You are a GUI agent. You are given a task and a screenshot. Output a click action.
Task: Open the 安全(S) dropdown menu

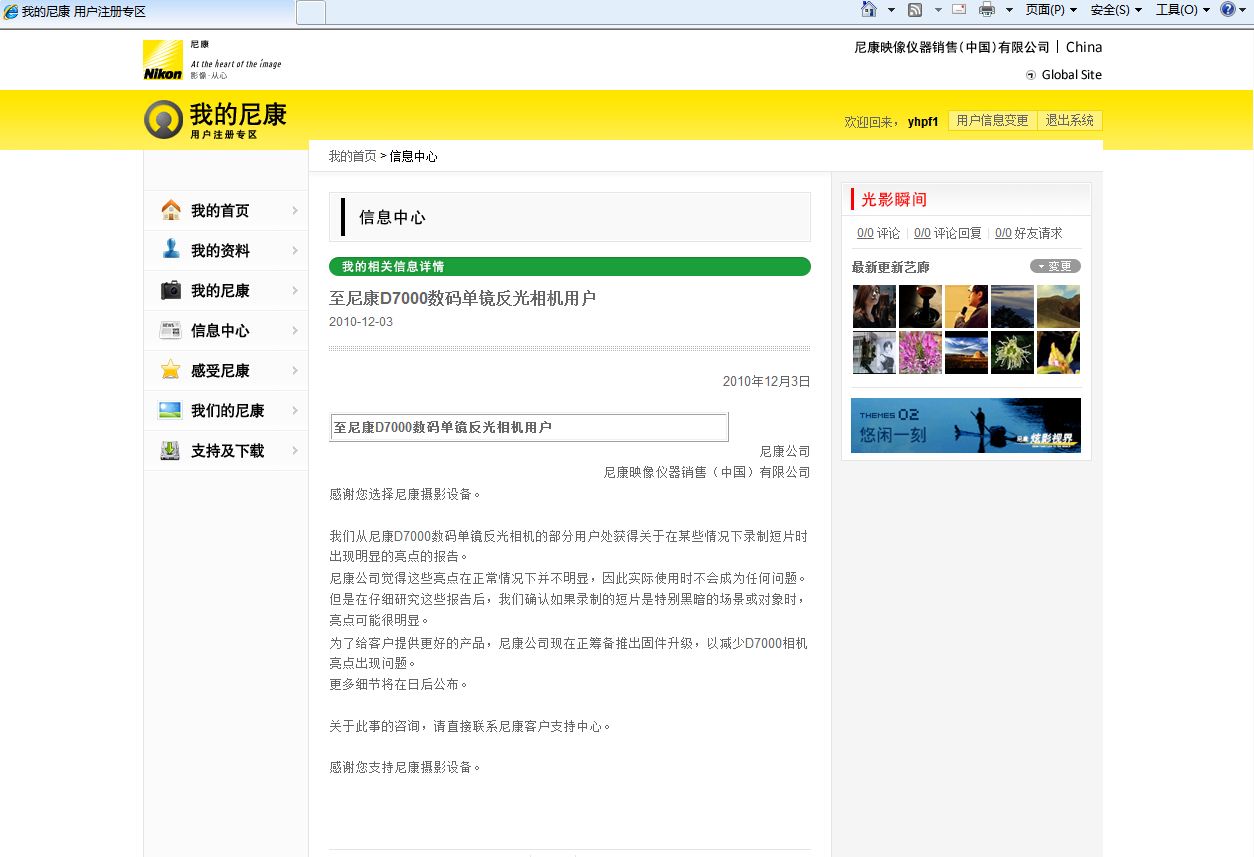pos(1116,10)
